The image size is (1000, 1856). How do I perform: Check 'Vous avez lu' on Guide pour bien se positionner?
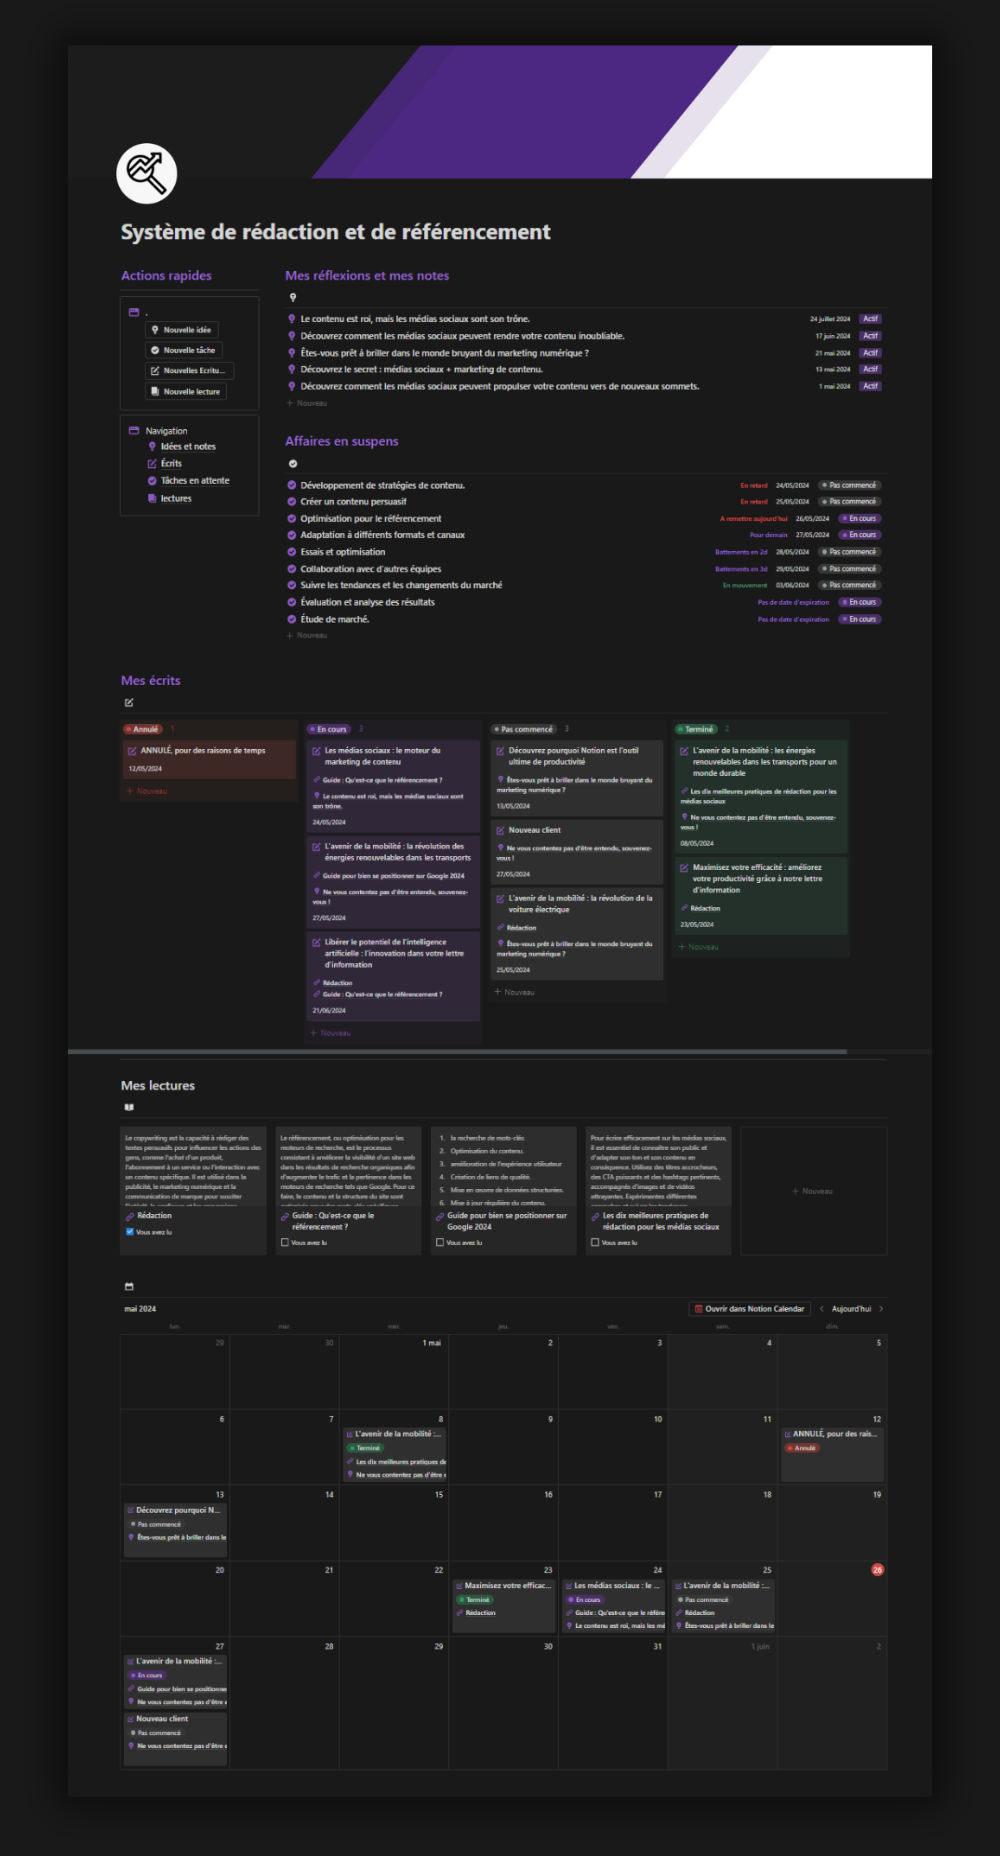(440, 1243)
